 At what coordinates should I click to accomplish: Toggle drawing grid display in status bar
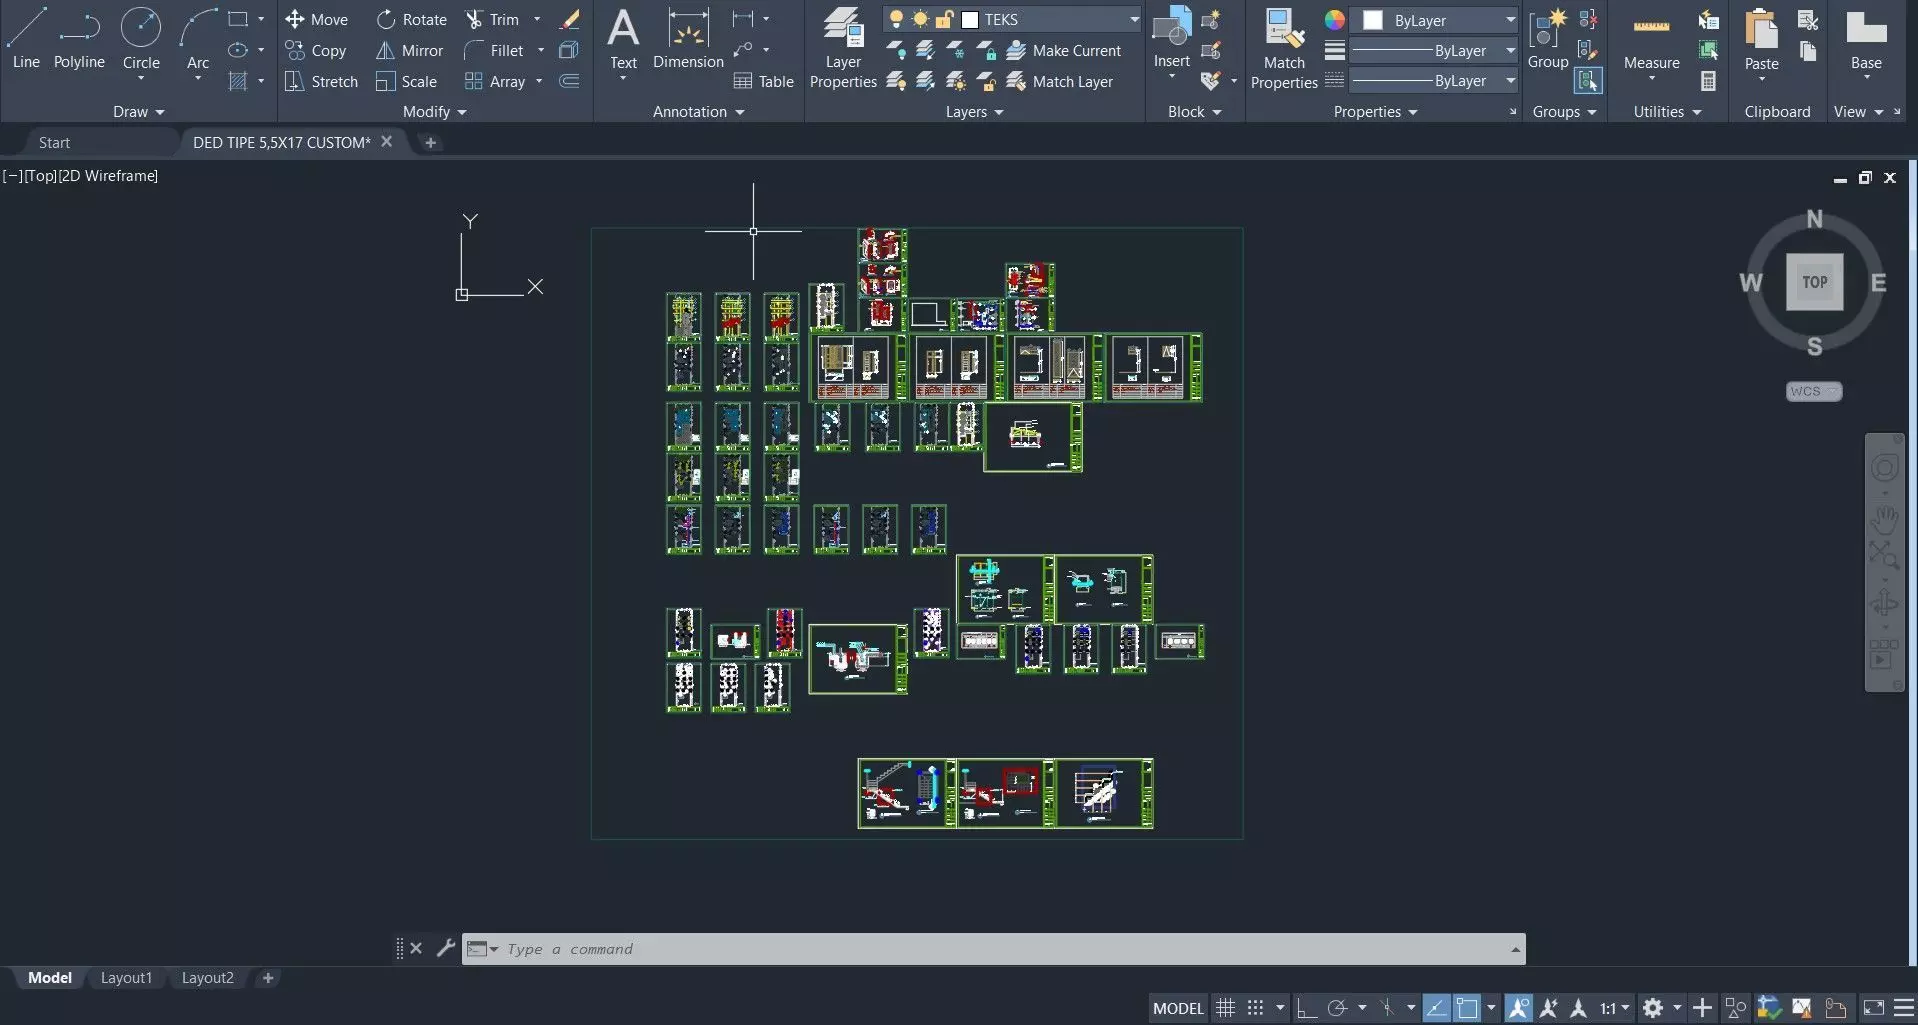click(1225, 1008)
